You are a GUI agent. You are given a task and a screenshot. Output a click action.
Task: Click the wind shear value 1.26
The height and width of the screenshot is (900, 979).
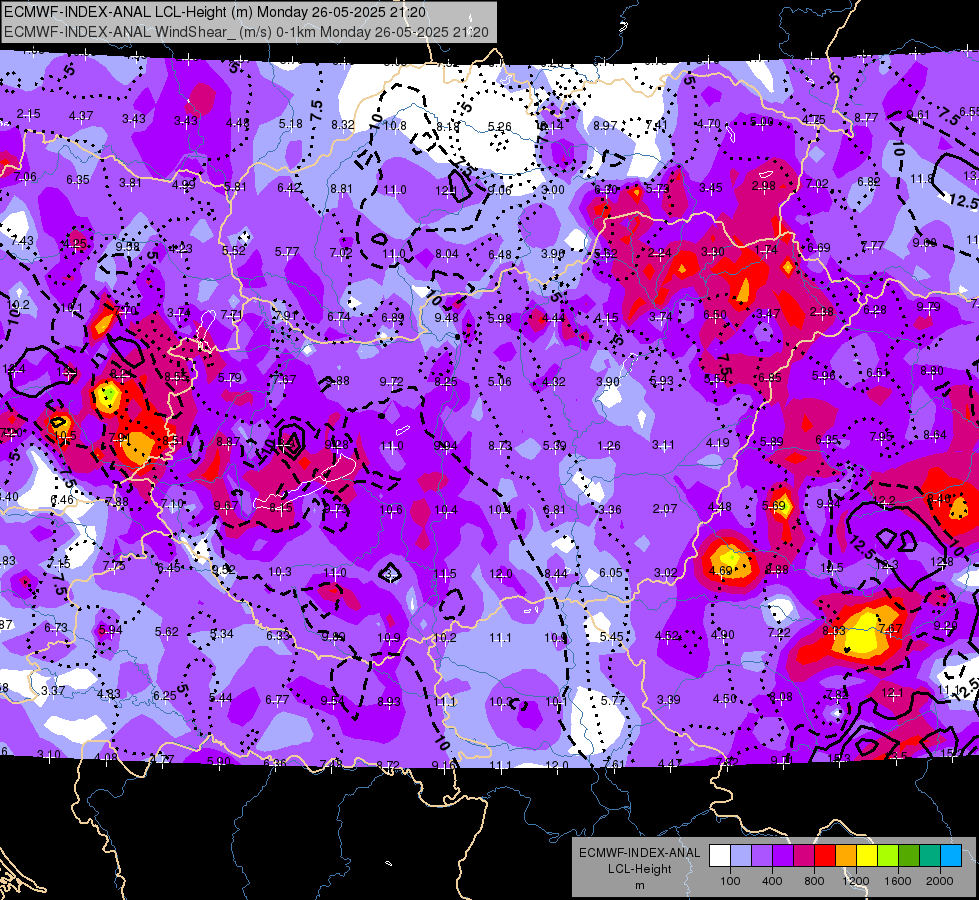click(x=609, y=446)
